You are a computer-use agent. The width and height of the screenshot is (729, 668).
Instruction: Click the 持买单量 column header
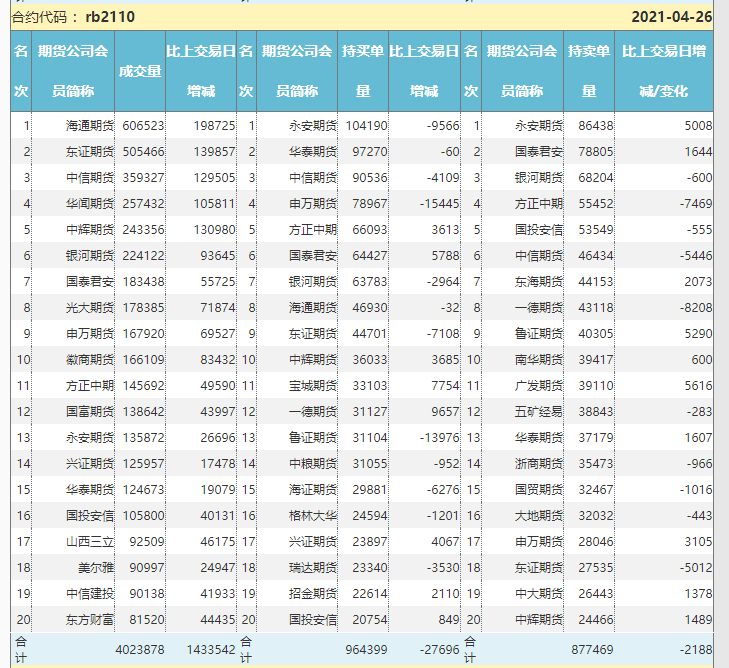pyautogui.click(x=363, y=71)
